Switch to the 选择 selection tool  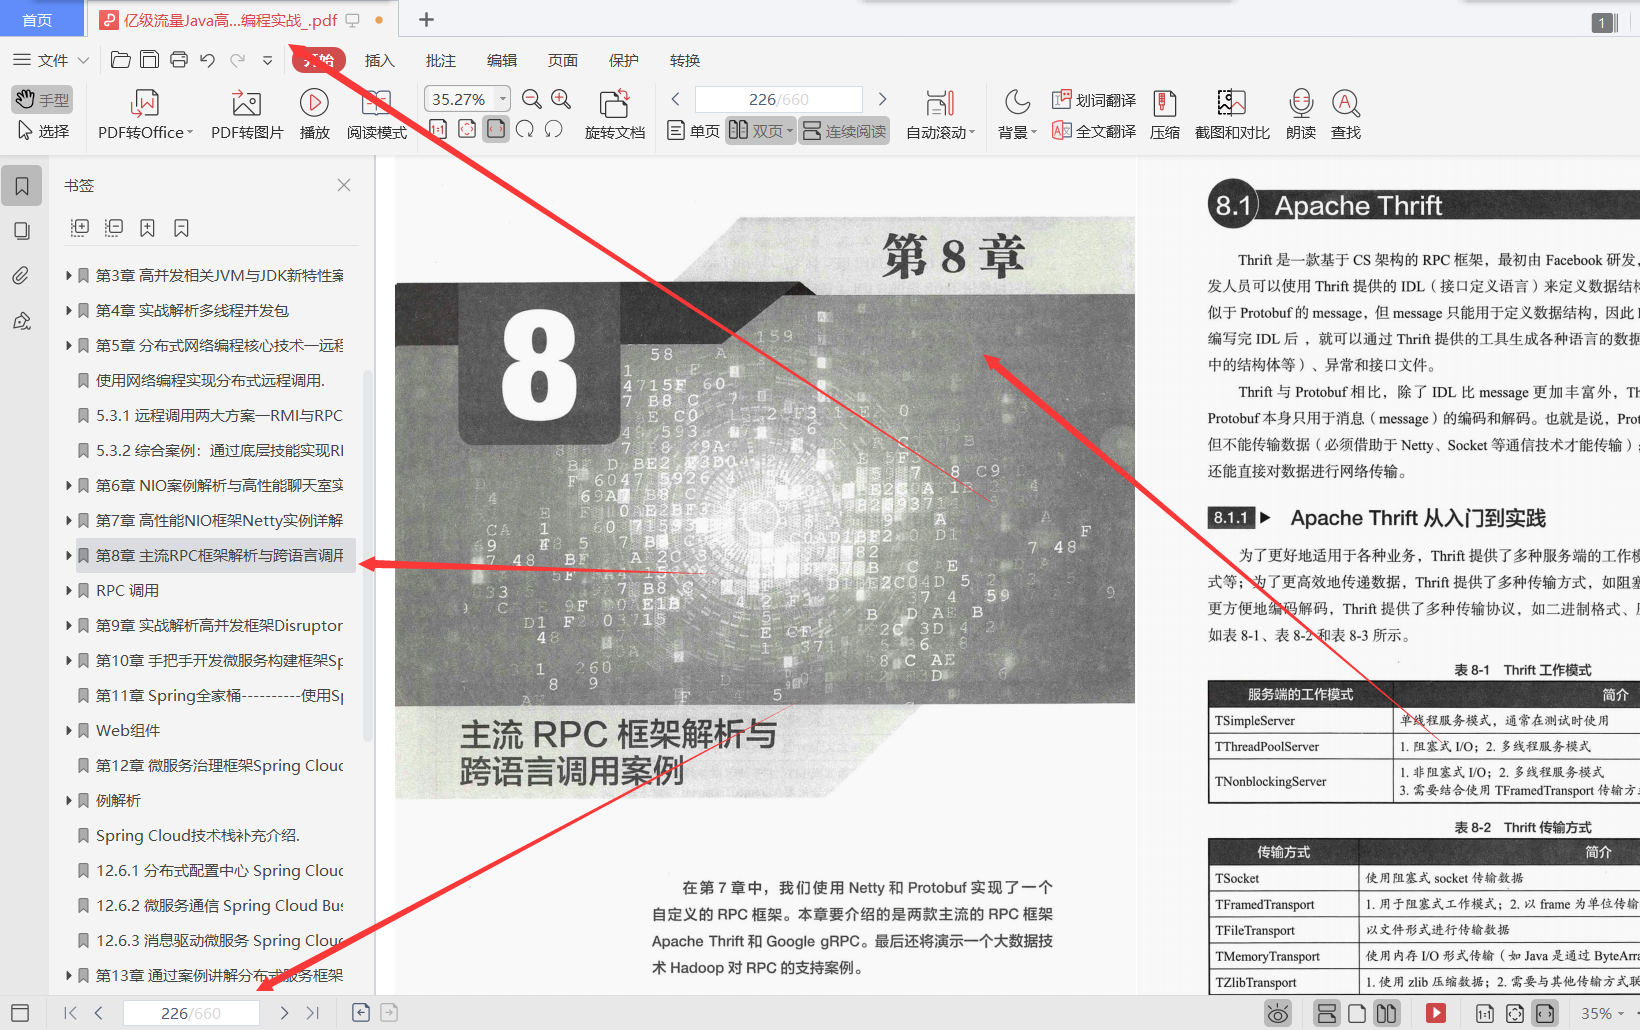click(42, 131)
